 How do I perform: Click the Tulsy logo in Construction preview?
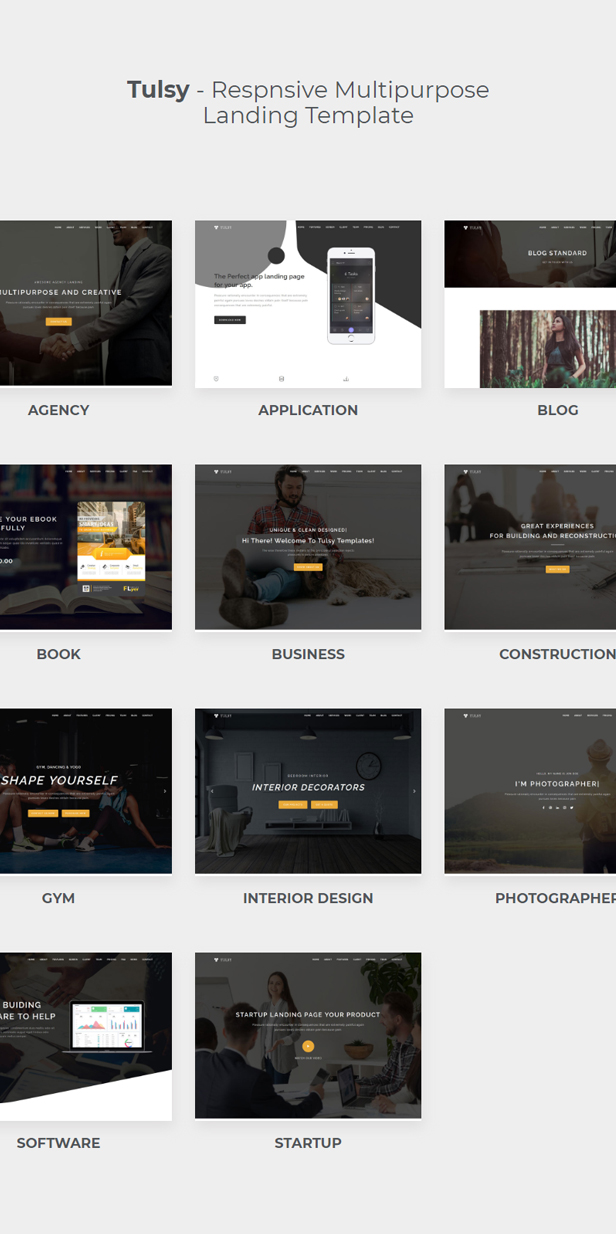click(472, 472)
